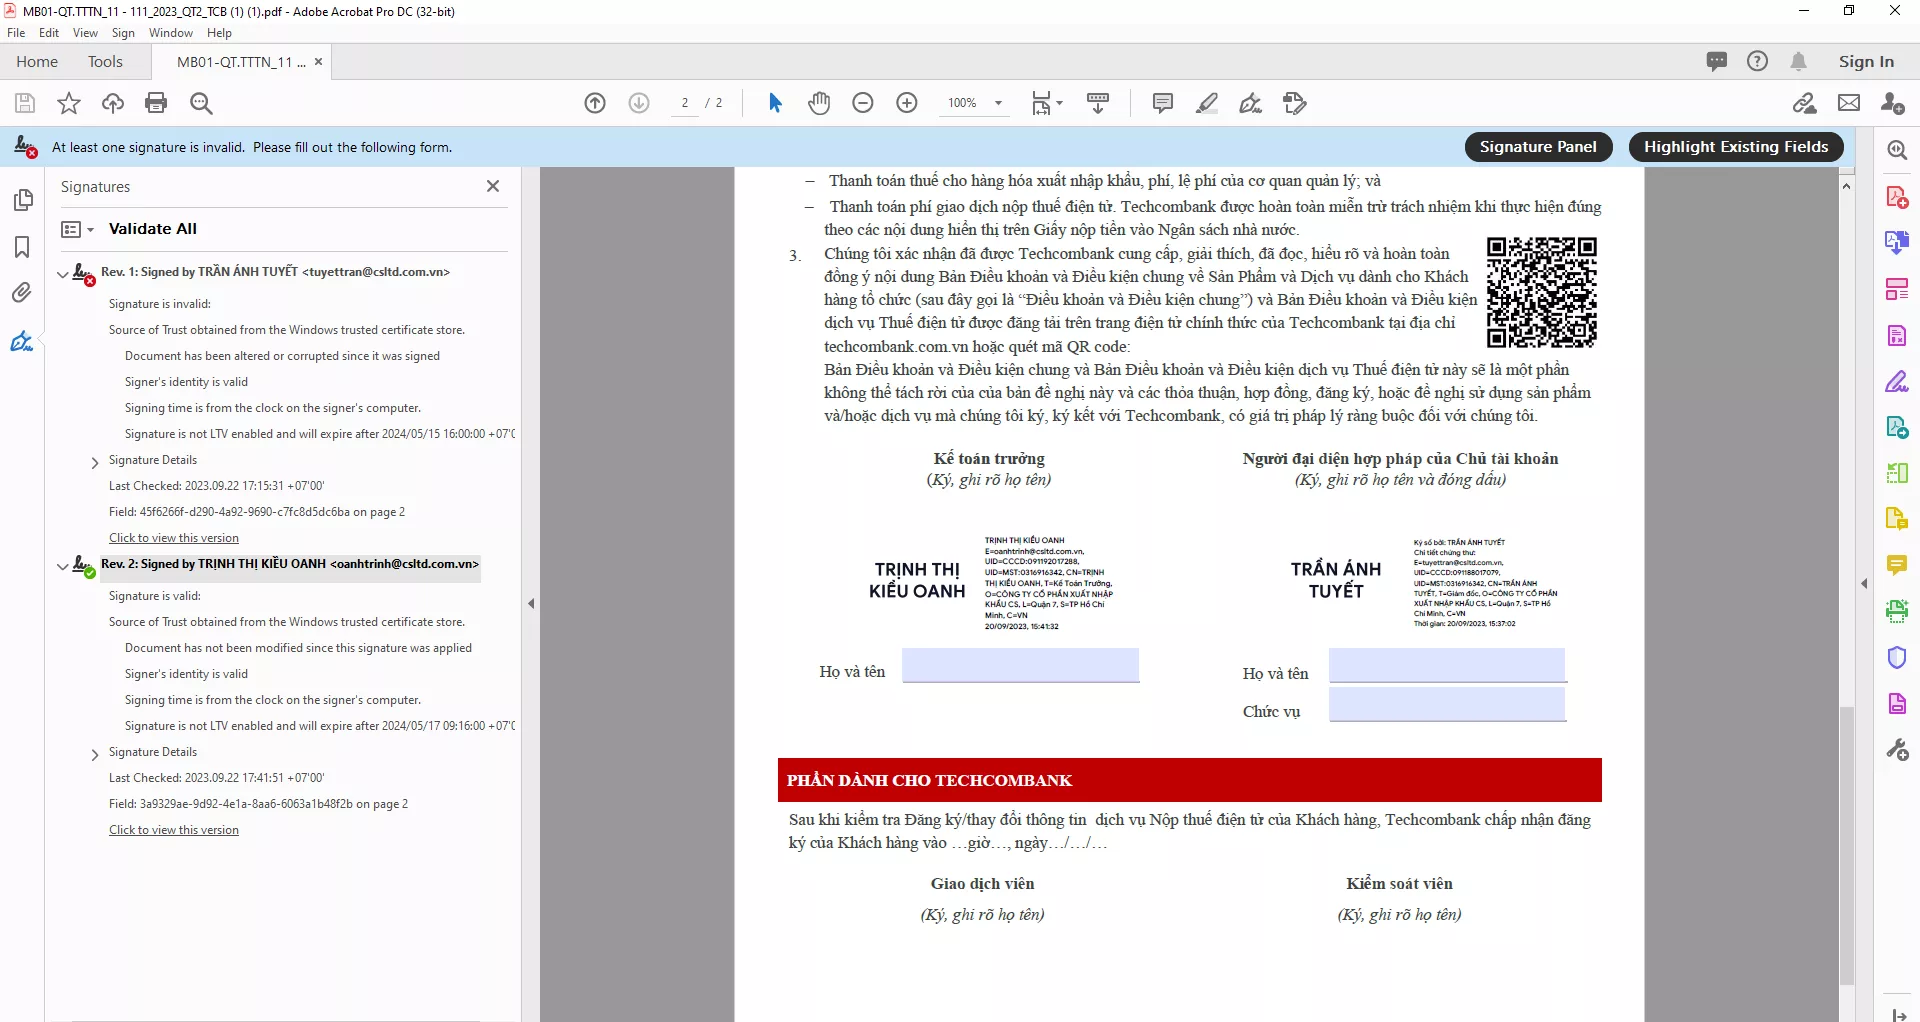Click the scrolling mode keyboard icon
Viewport: 1920px width, 1022px height.
click(1098, 103)
